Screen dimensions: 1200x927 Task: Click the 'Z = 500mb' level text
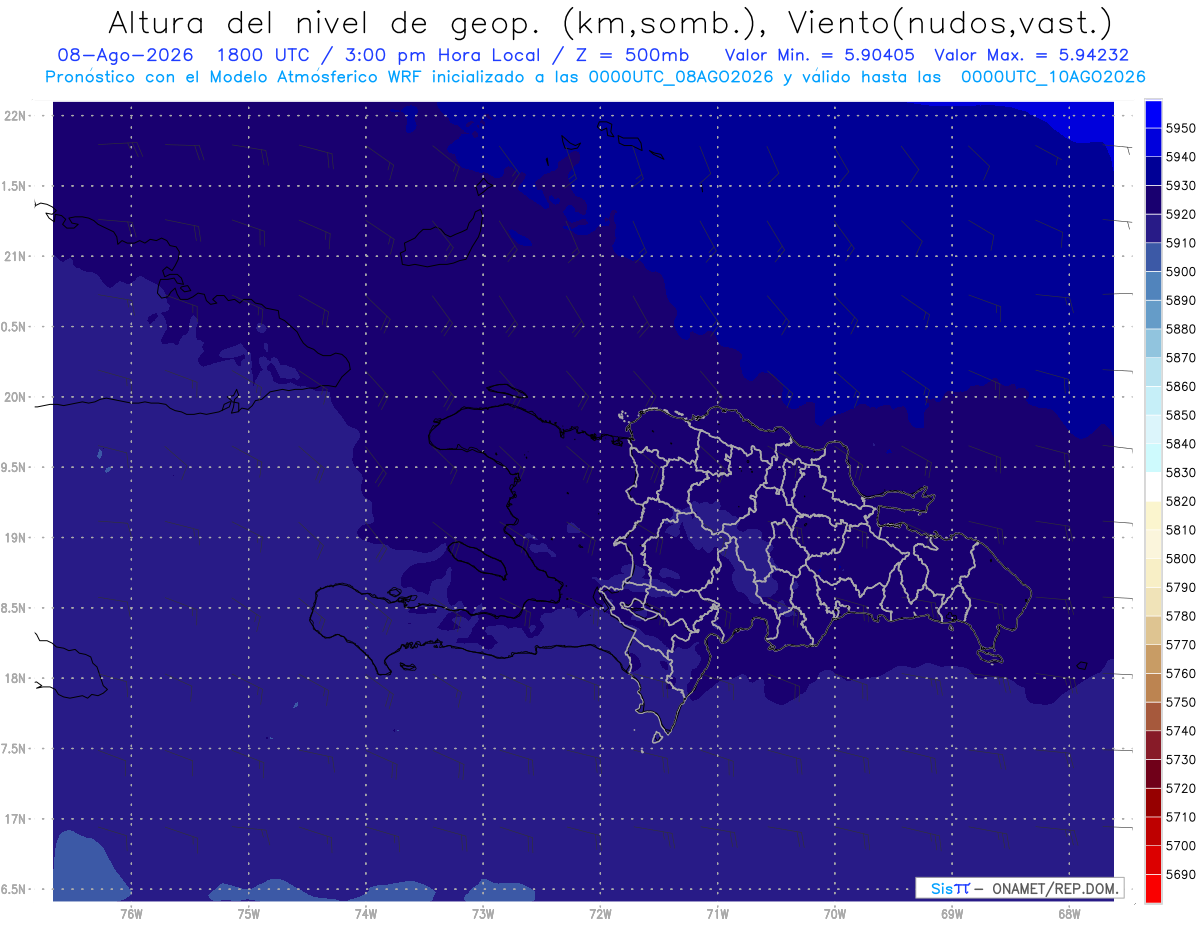[632, 55]
